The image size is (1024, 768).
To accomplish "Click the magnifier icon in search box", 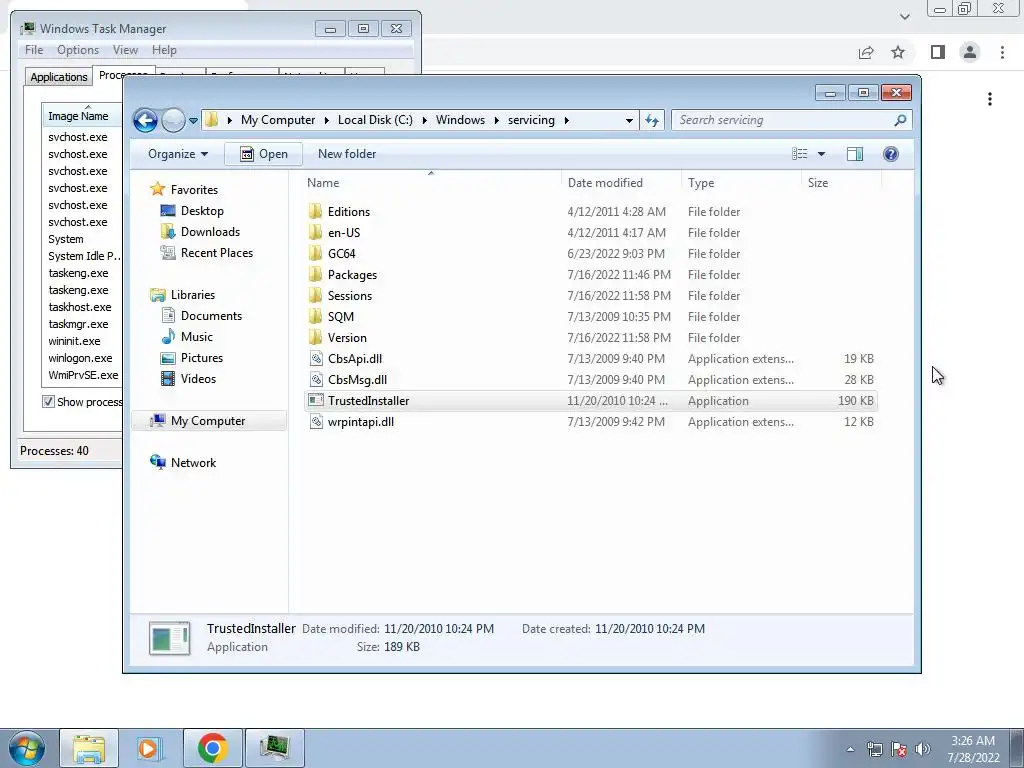I will pos(900,120).
